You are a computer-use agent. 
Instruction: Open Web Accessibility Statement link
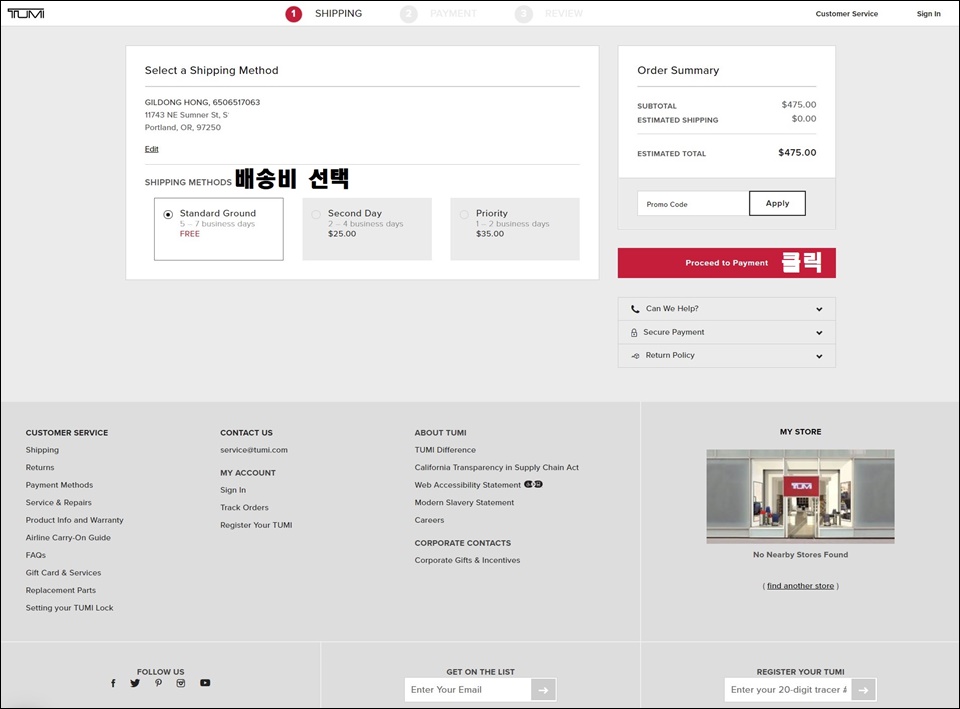click(468, 485)
